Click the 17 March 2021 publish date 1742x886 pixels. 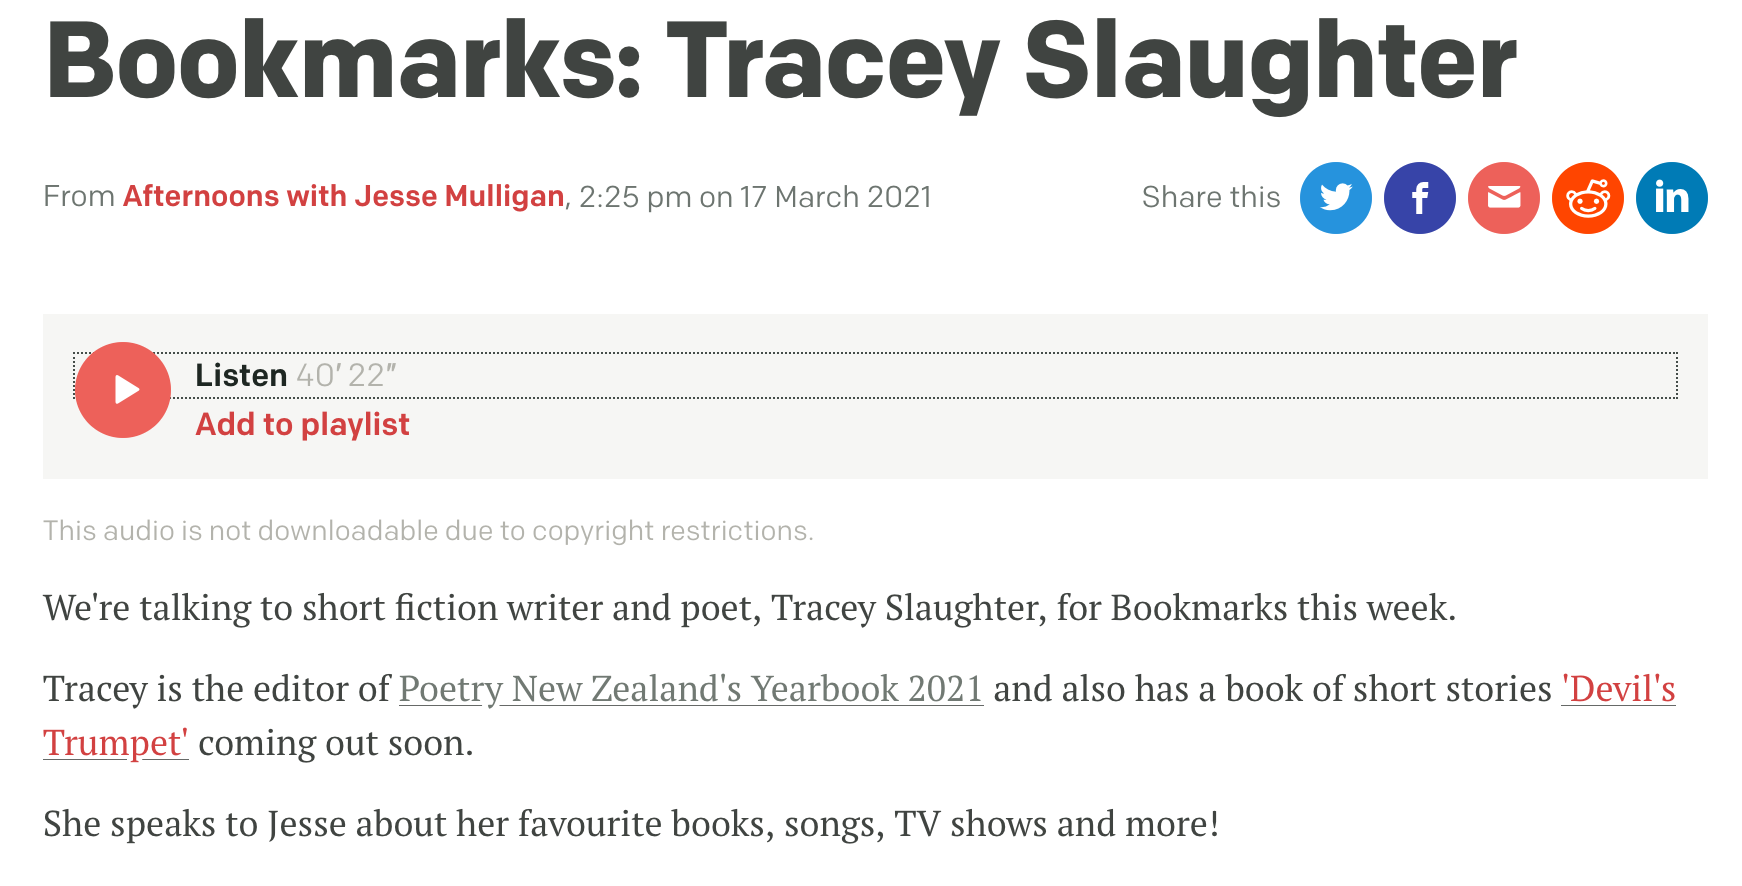tap(835, 197)
